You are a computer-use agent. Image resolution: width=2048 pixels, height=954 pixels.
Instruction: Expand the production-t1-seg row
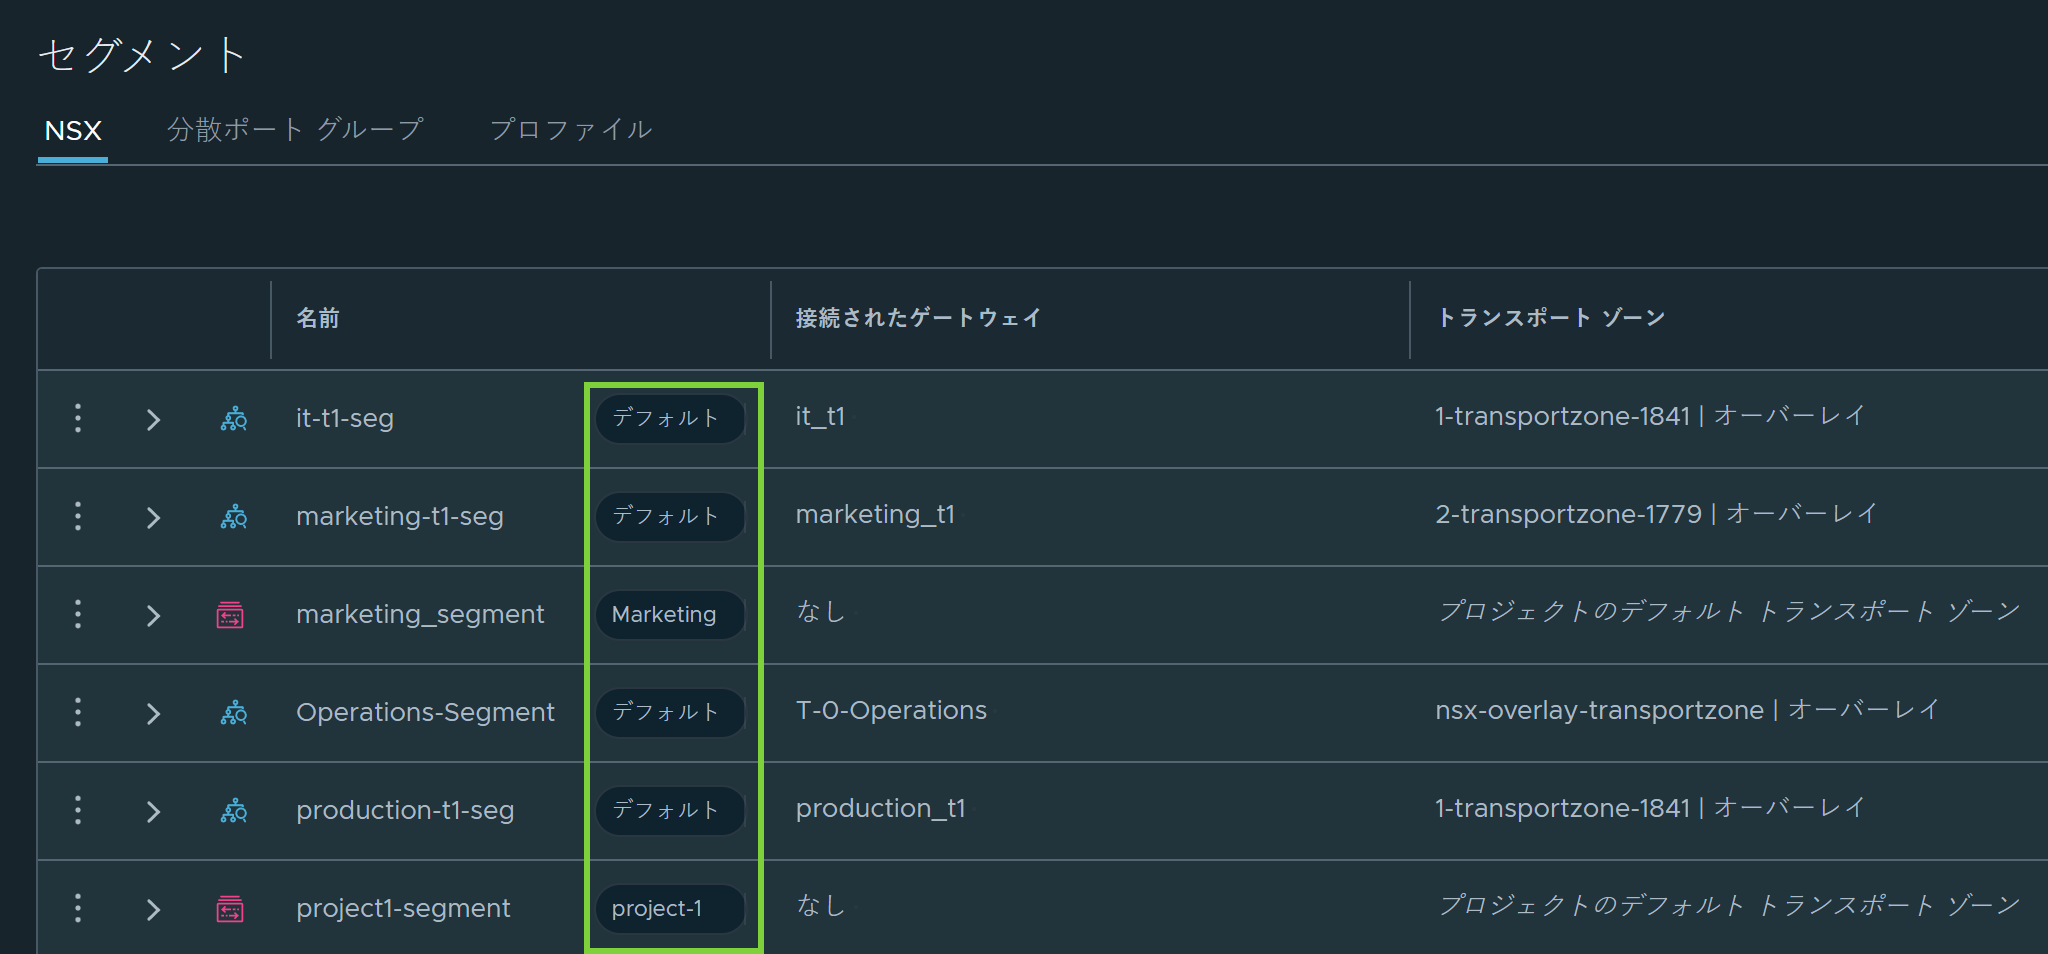tap(153, 811)
